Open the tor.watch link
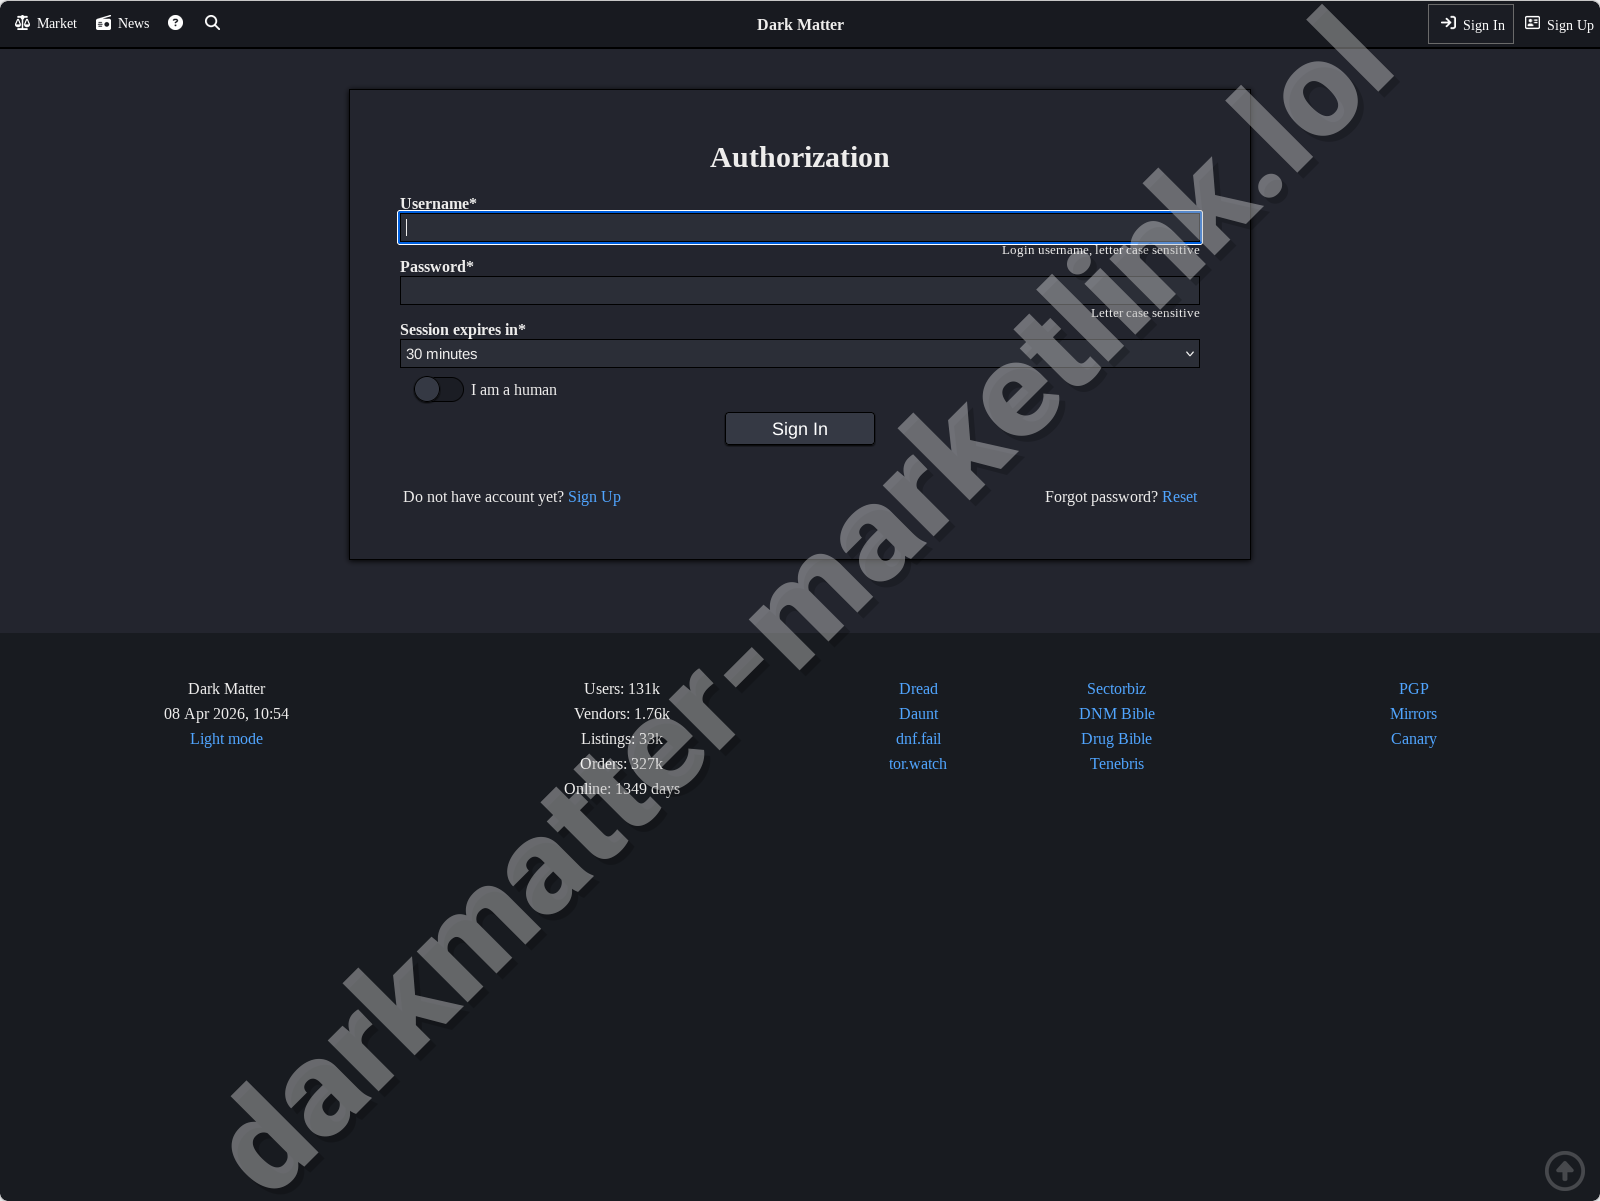The width and height of the screenshot is (1600, 1201). [x=917, y=763]
